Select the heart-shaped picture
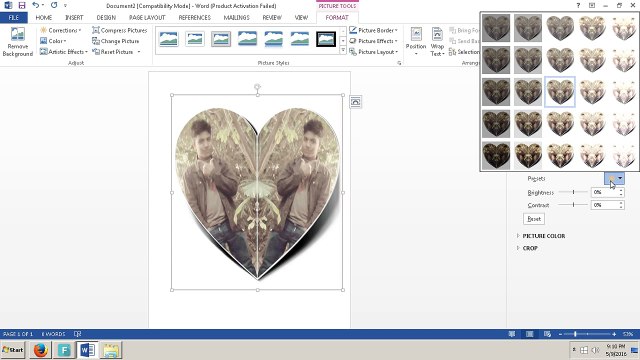640x360 pixels. pyautogui.click(x=257, y=193)
